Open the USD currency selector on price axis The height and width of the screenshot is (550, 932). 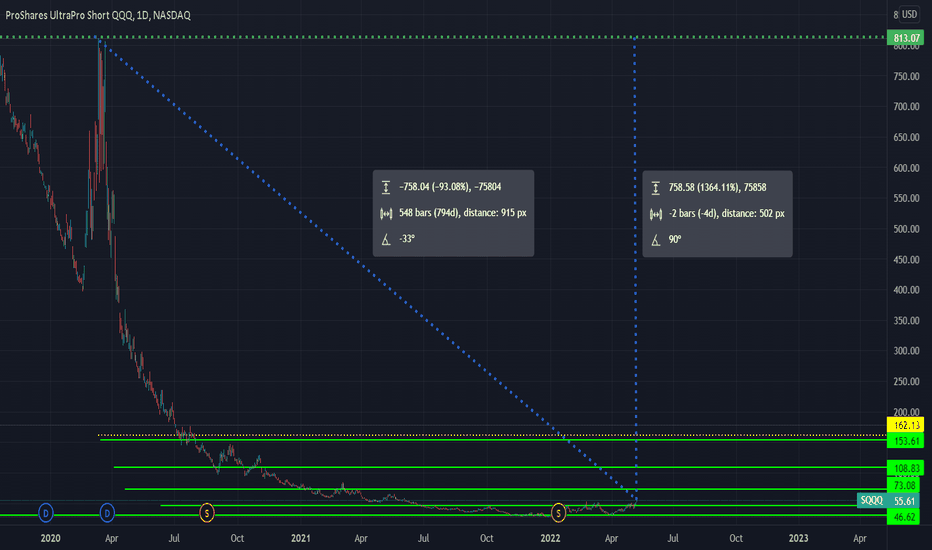point(909,14)
